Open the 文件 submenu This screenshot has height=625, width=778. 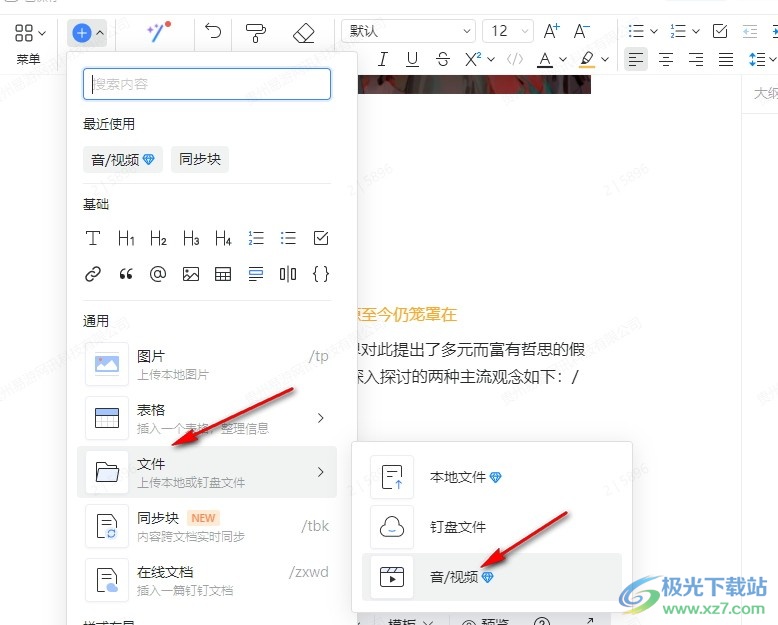[x=207, y=472]
